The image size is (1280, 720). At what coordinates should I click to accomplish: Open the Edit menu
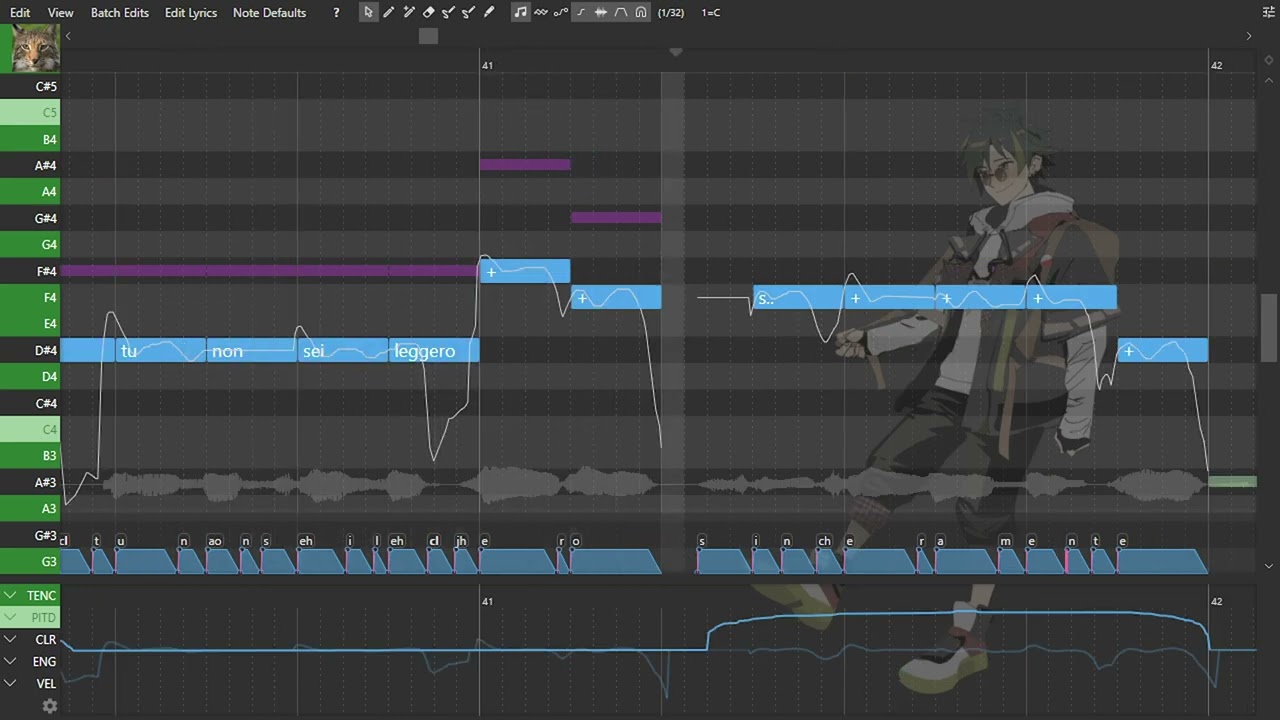[20, 13]
